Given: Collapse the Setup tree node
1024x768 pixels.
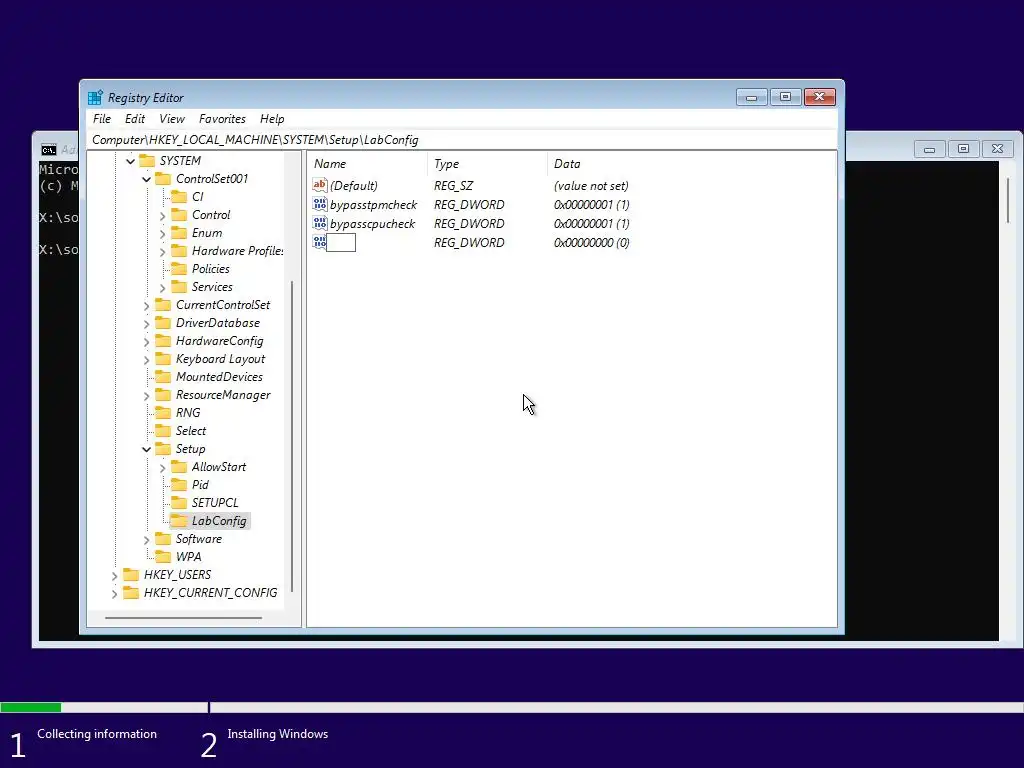Looking at the screenshot, I should tap(146, 449).
